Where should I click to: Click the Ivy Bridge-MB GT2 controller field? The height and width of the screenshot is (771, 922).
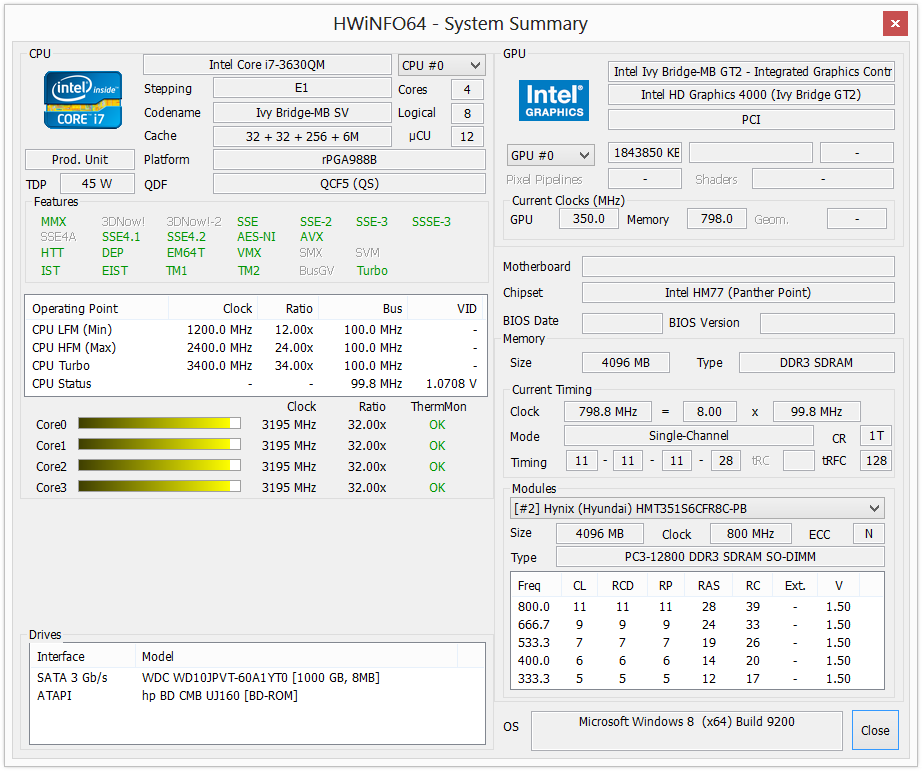coord(751,72)
